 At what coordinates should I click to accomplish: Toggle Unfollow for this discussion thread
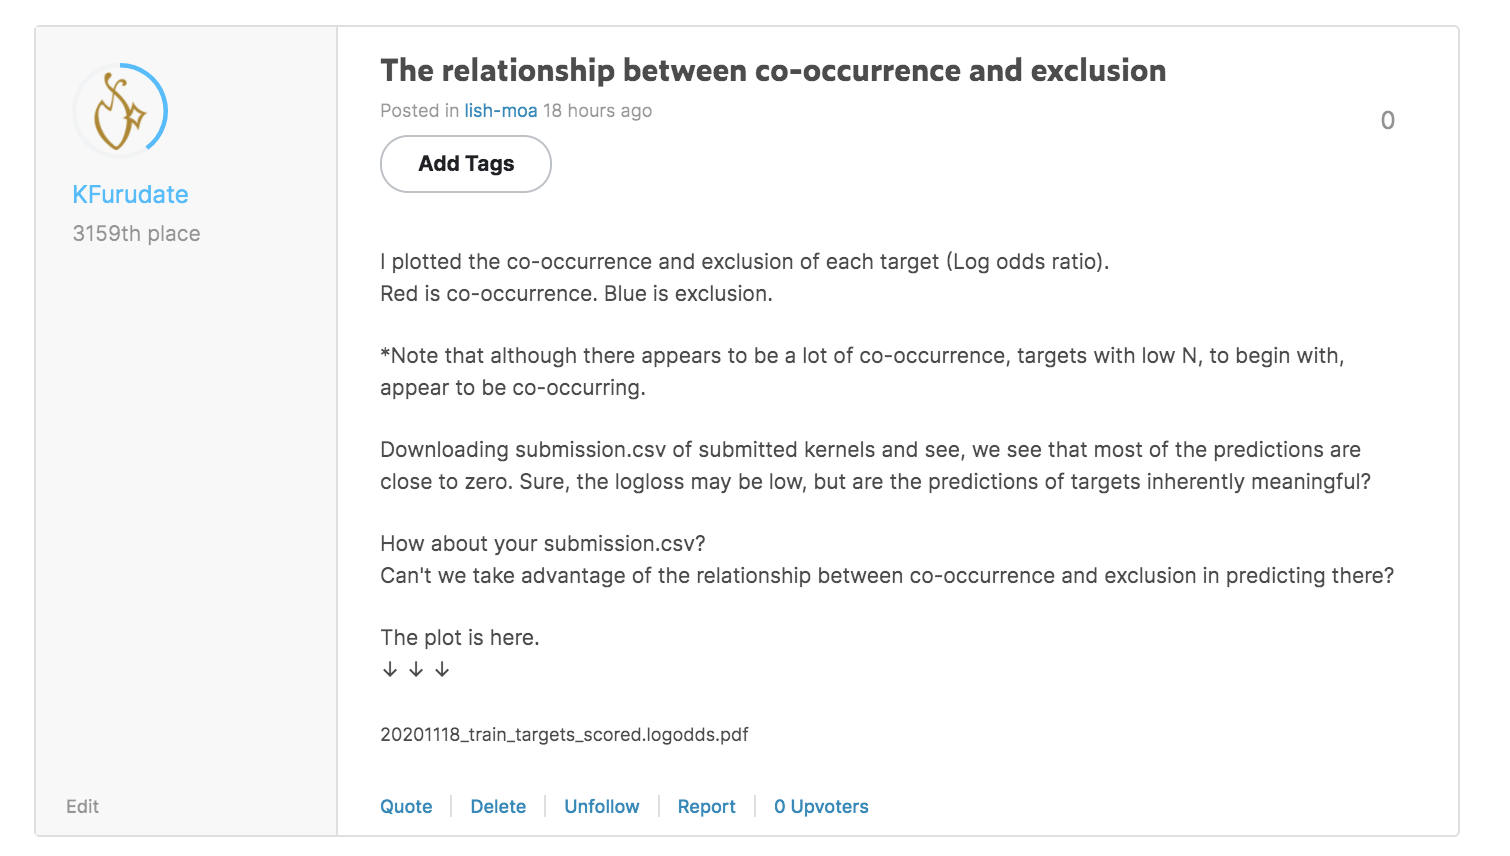601,806
